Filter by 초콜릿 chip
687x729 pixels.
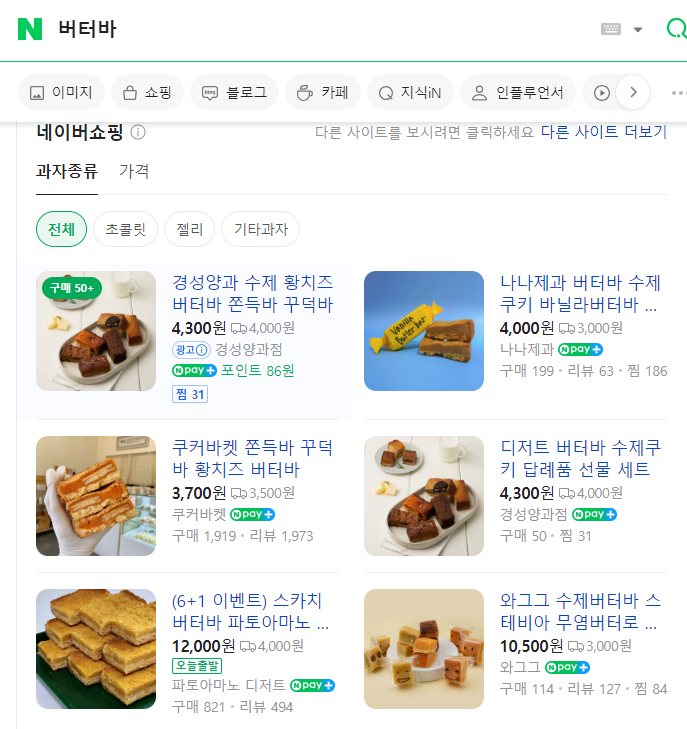pyautogui.click(x=125, y=229)
